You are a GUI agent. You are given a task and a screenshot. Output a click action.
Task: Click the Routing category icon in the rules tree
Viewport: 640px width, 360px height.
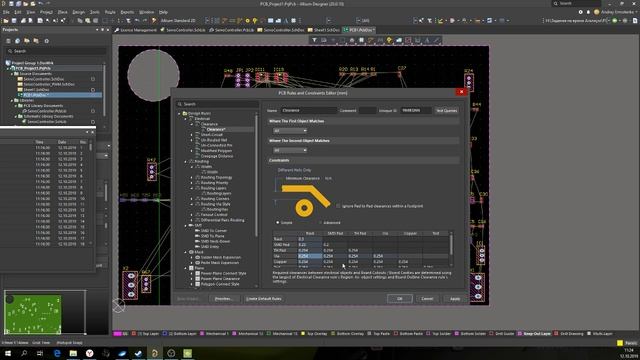point(191,161)
